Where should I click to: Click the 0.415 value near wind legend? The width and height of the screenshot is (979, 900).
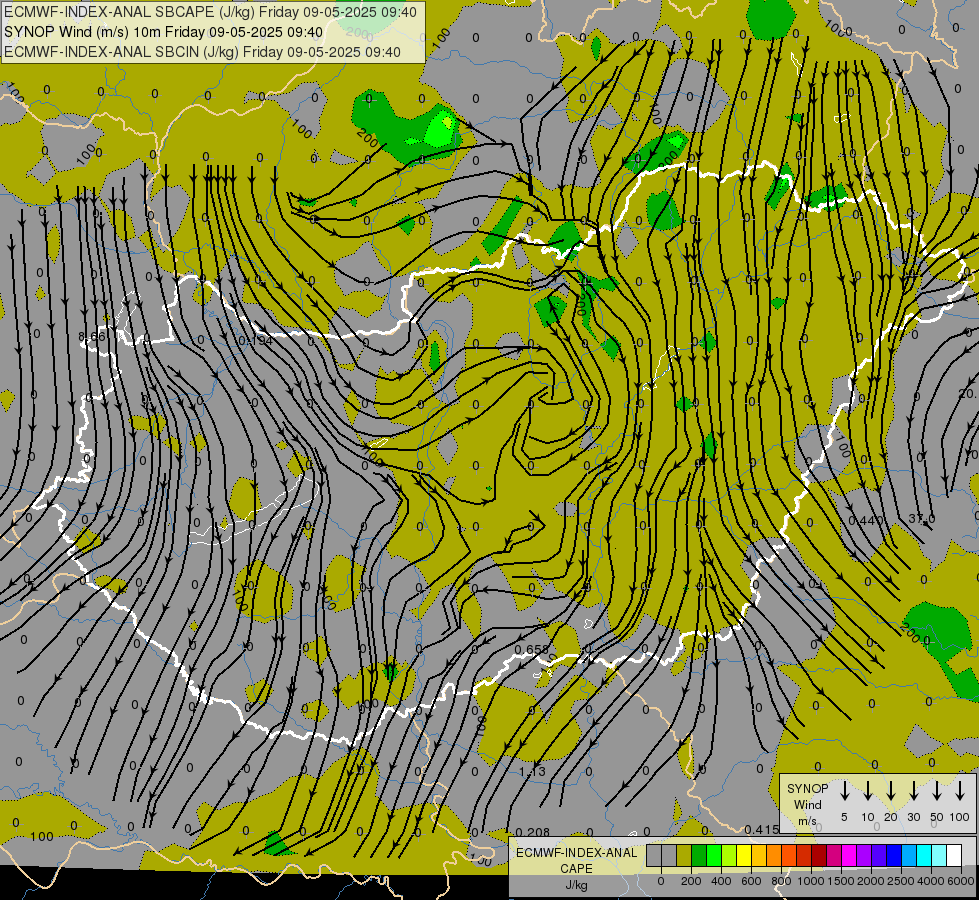[x=762, y=829]
